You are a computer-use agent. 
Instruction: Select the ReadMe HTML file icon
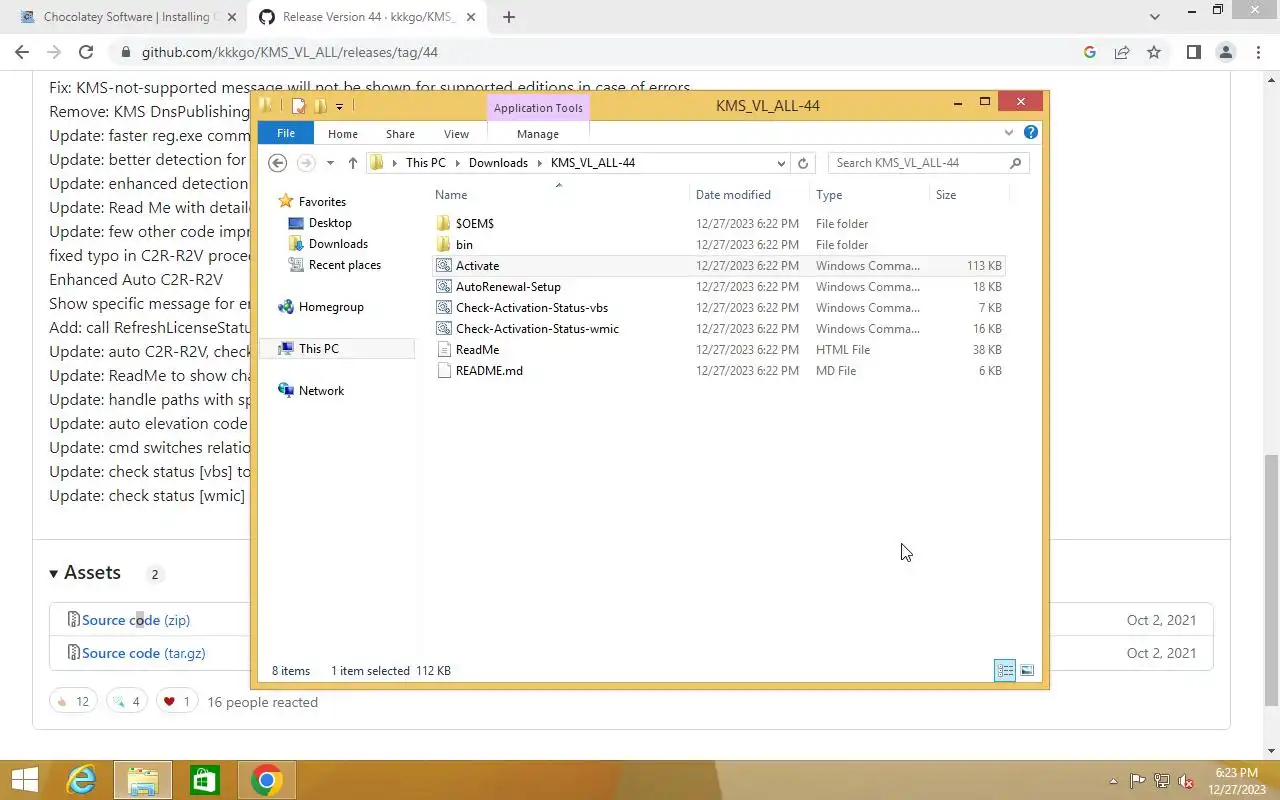tap(444, 350)
